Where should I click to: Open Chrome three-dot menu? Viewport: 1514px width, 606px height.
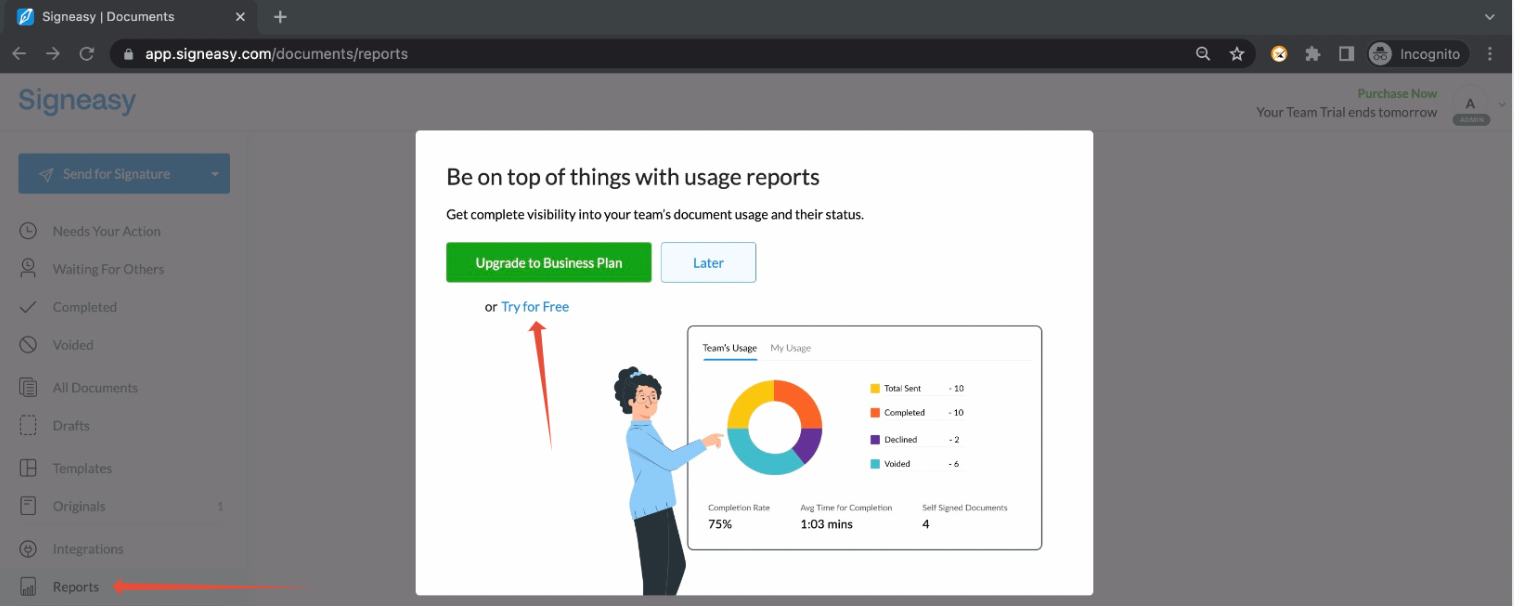tap(1491, 54)
